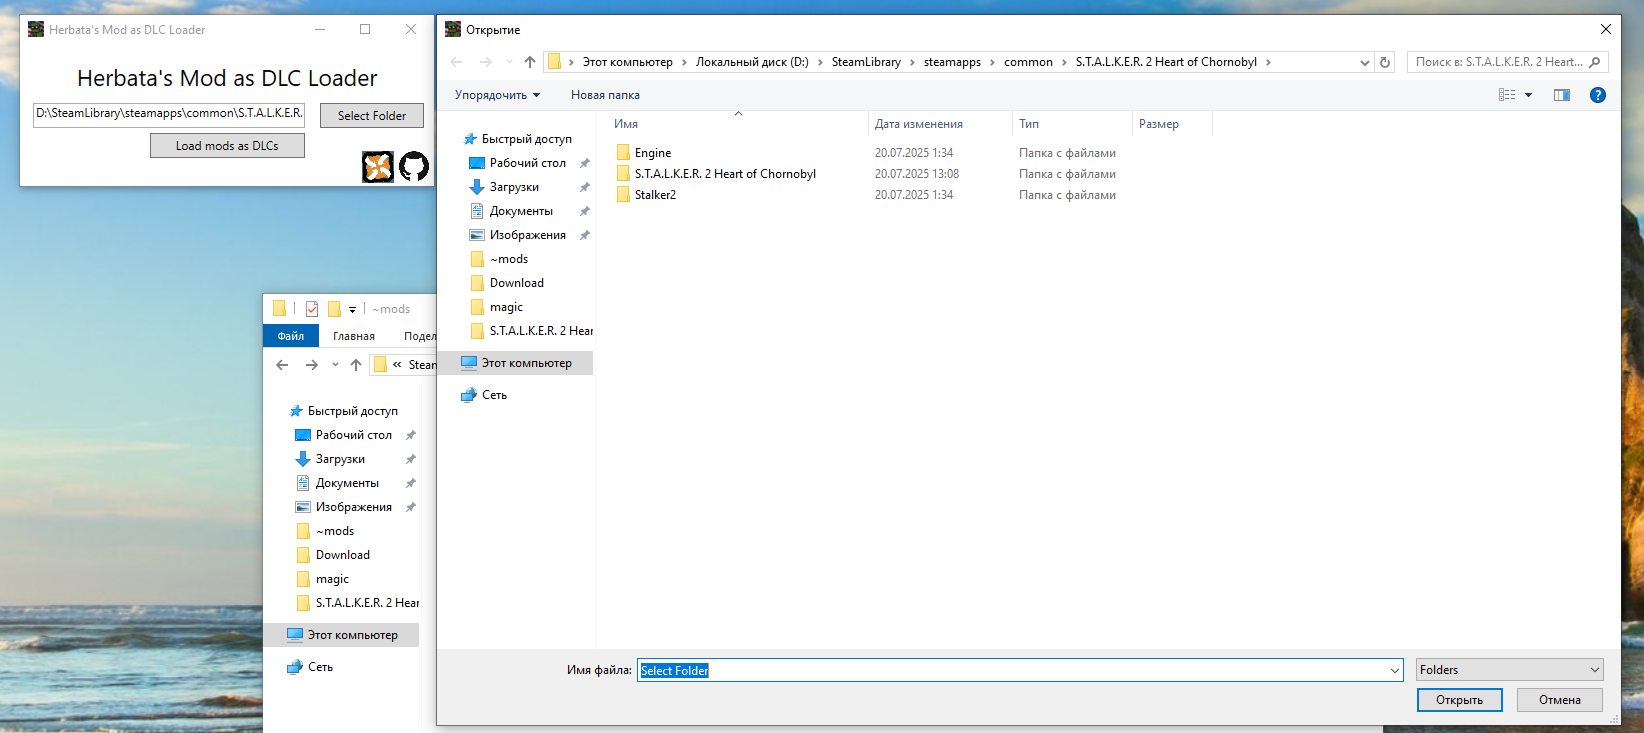The height and width of the screenshot is (733, 1644).
Task: Click the Имя файла input field
Action: (1020, 670)
